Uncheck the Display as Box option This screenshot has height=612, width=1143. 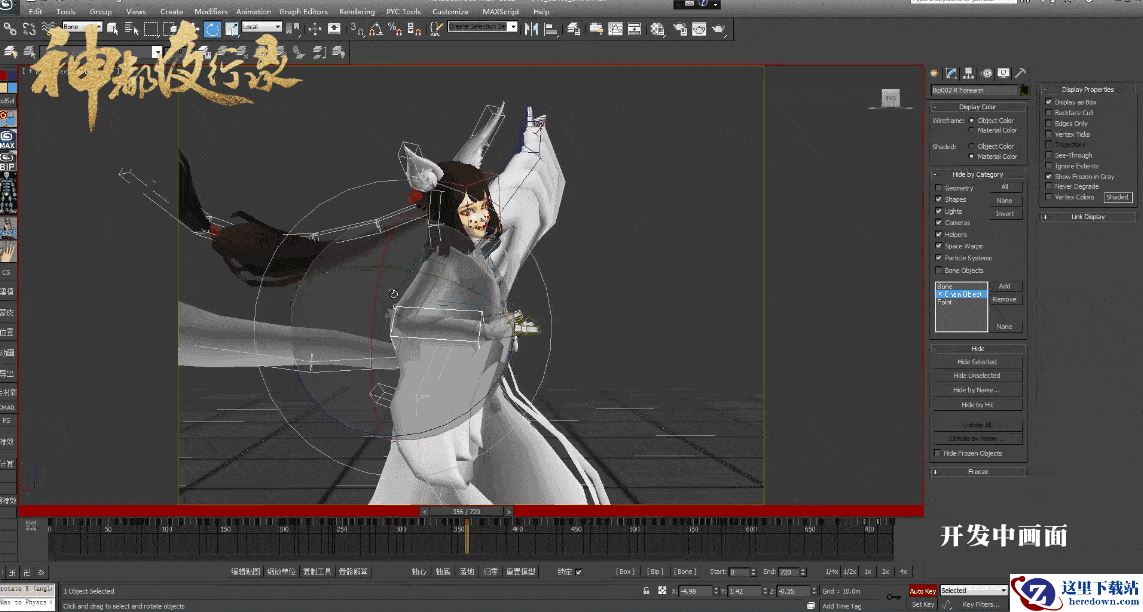coord(1049,102)
